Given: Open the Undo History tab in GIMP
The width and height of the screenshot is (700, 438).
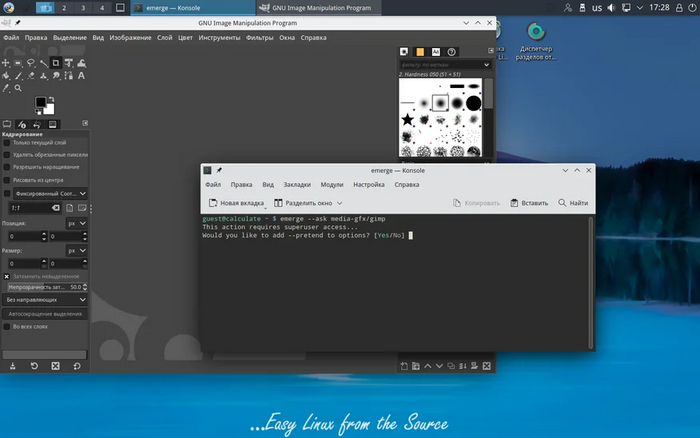Looking at the screenshot, I should pyautogui.click(x=37, y=125).
